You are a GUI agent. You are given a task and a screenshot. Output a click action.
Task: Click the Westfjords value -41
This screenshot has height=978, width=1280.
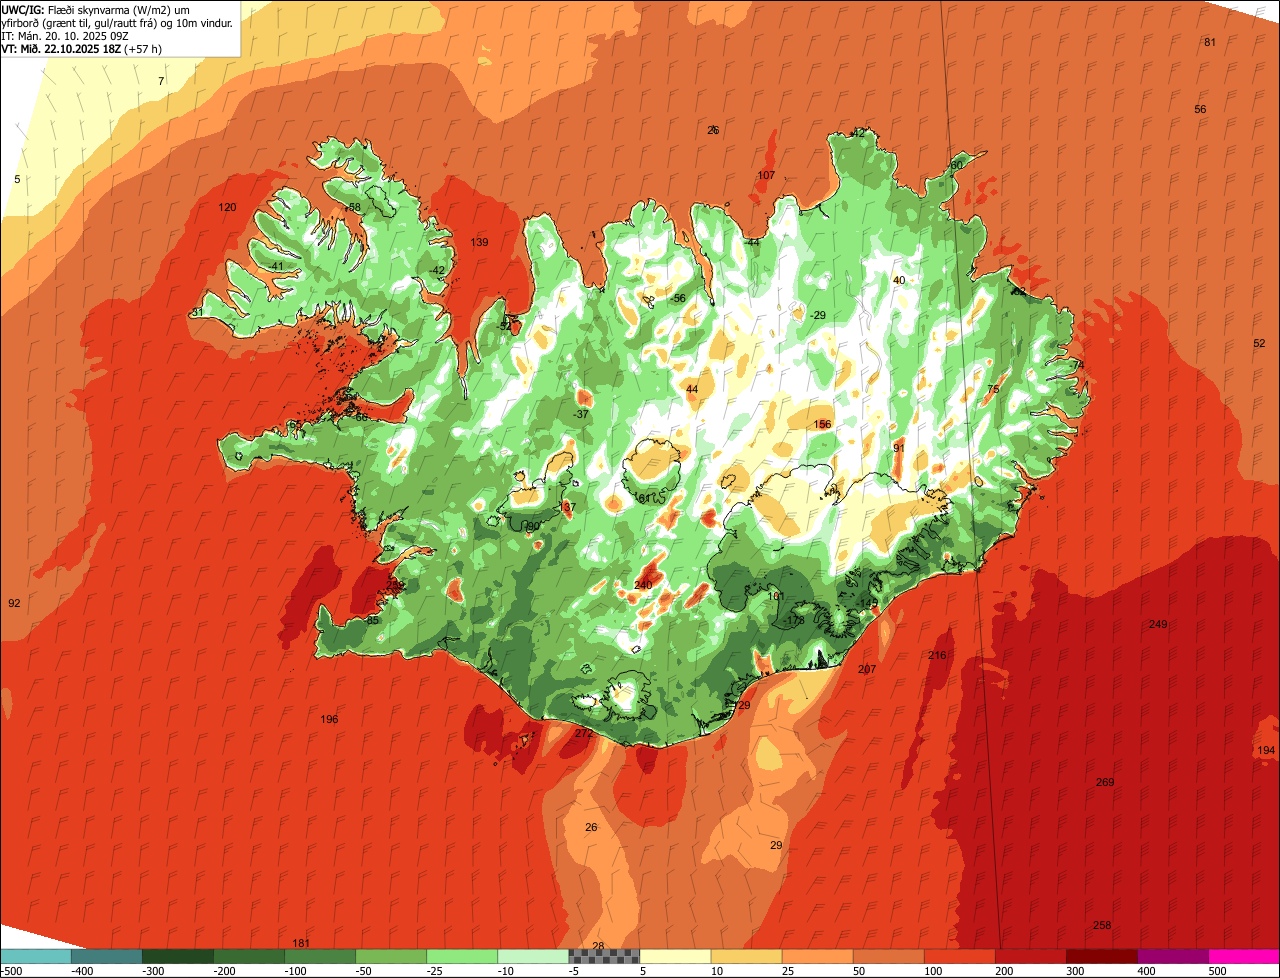(x=275, y=266)
